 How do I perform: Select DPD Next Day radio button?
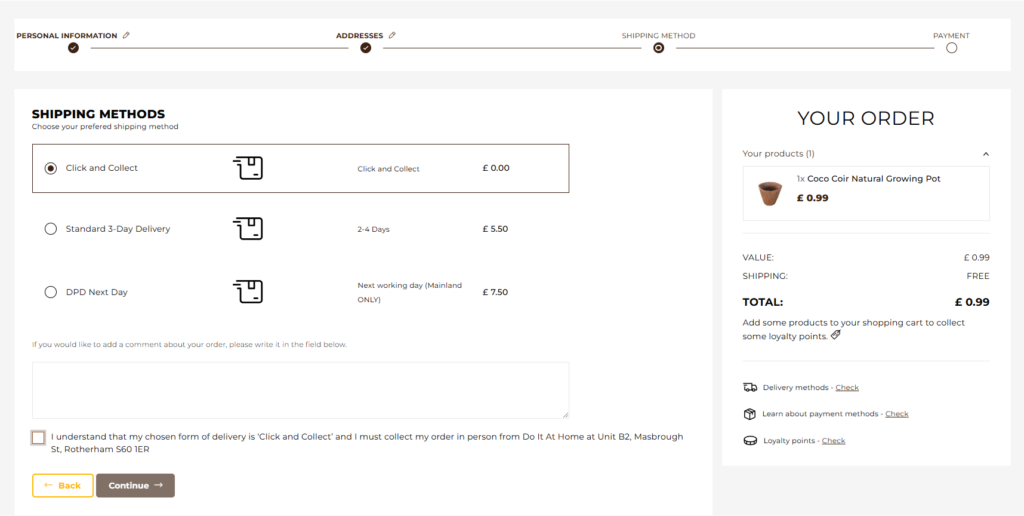point(50,292)
